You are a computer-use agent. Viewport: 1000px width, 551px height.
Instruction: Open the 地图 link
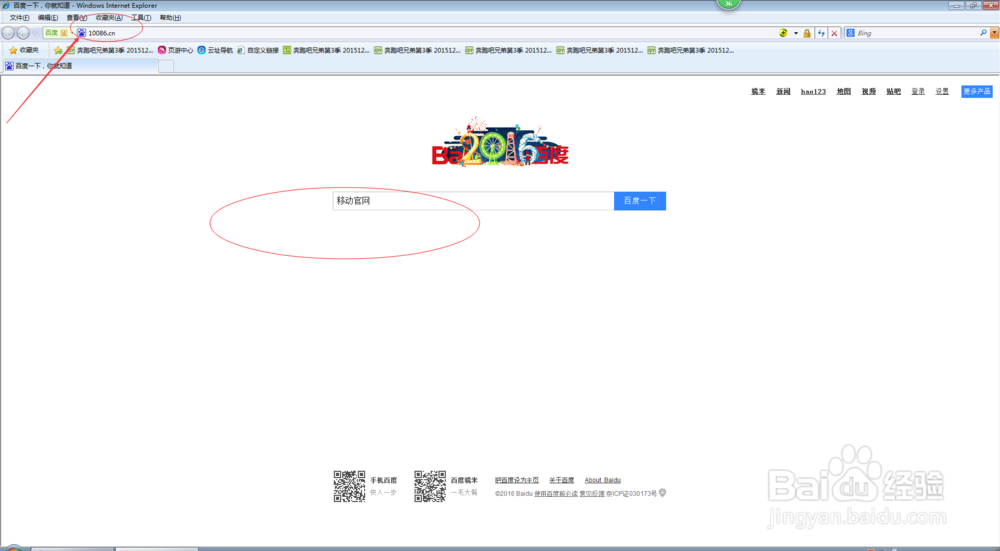[844, 92]
